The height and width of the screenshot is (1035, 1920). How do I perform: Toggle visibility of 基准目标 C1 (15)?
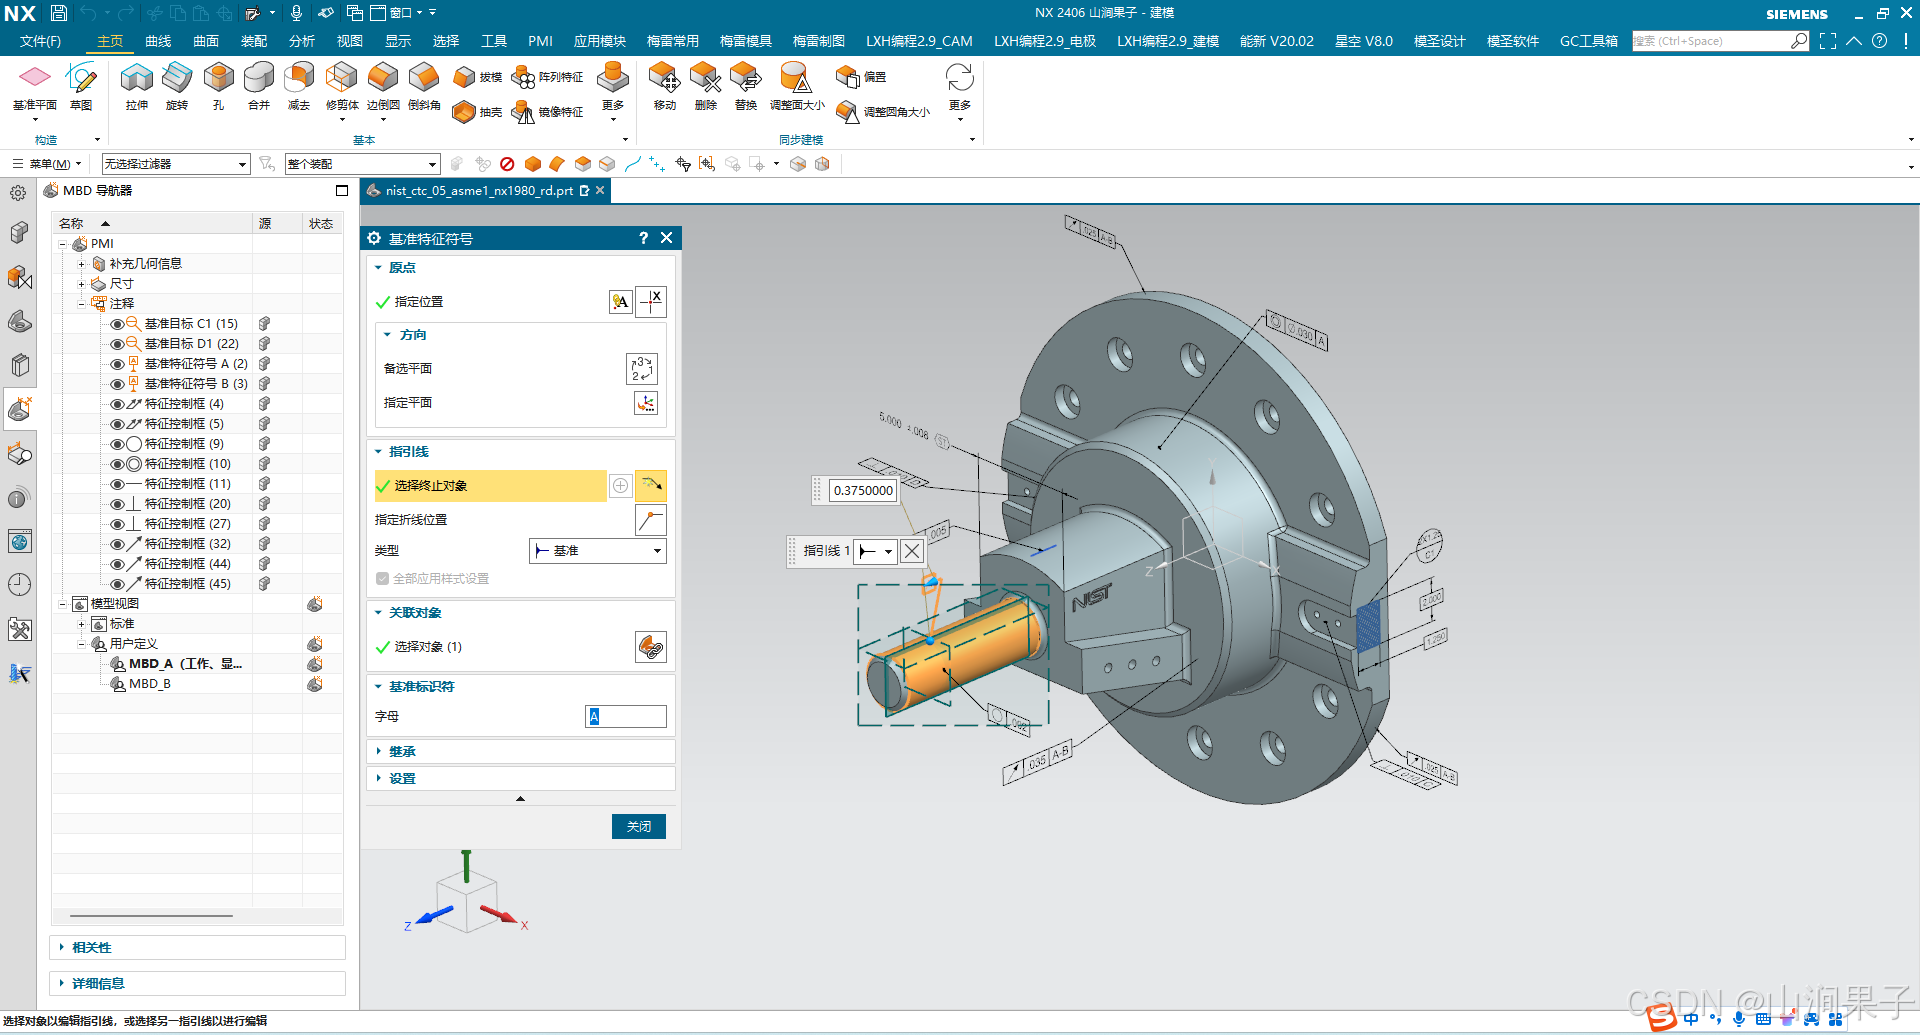(x=117, y=324)
